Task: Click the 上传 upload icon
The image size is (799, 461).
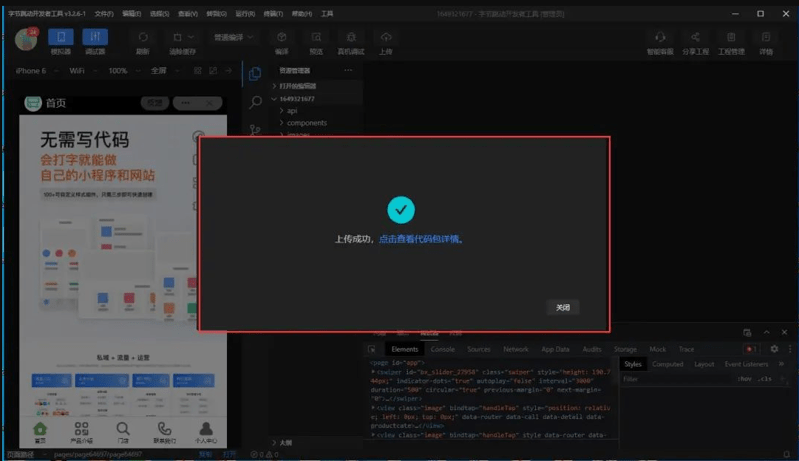Action: pos(386,37)
